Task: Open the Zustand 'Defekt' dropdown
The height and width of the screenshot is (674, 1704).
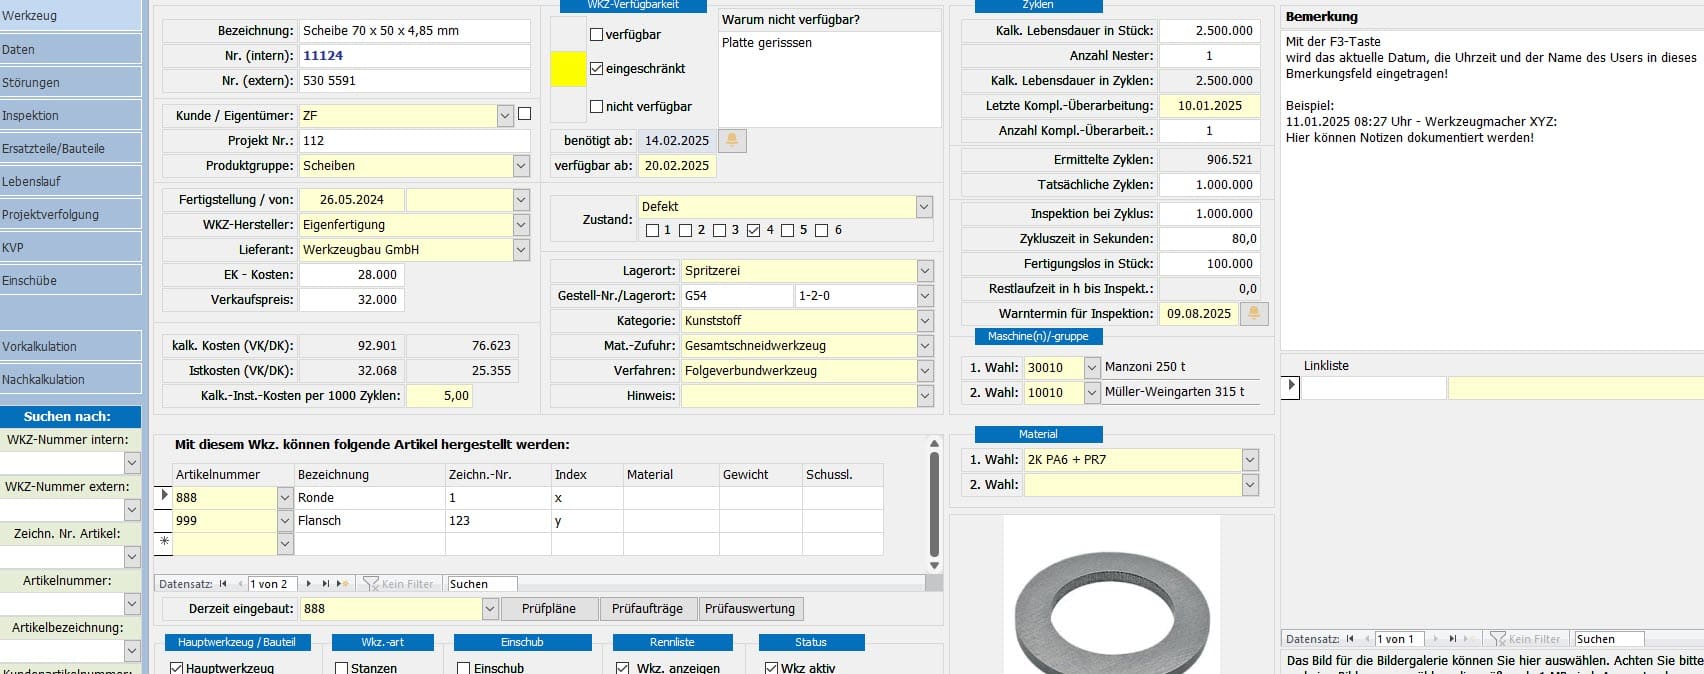Action: click(924, 207)
